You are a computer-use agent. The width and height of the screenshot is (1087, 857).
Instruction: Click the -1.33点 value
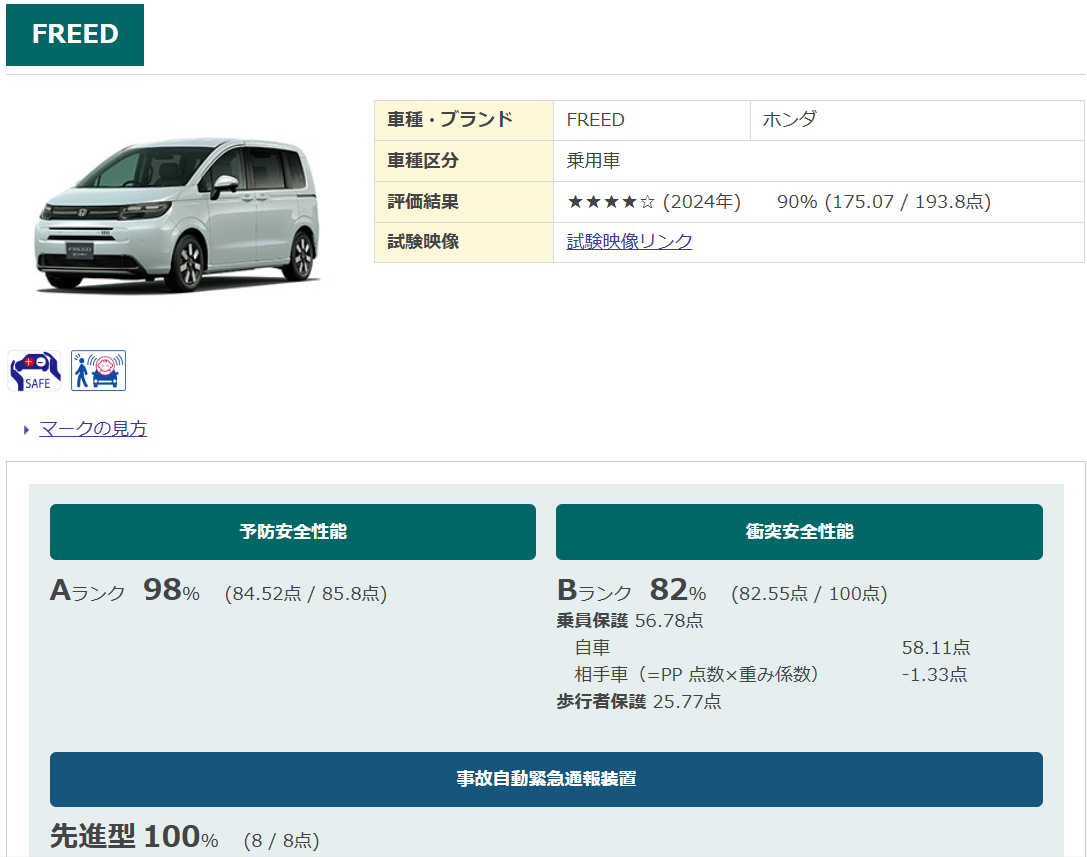coord(934,675)
